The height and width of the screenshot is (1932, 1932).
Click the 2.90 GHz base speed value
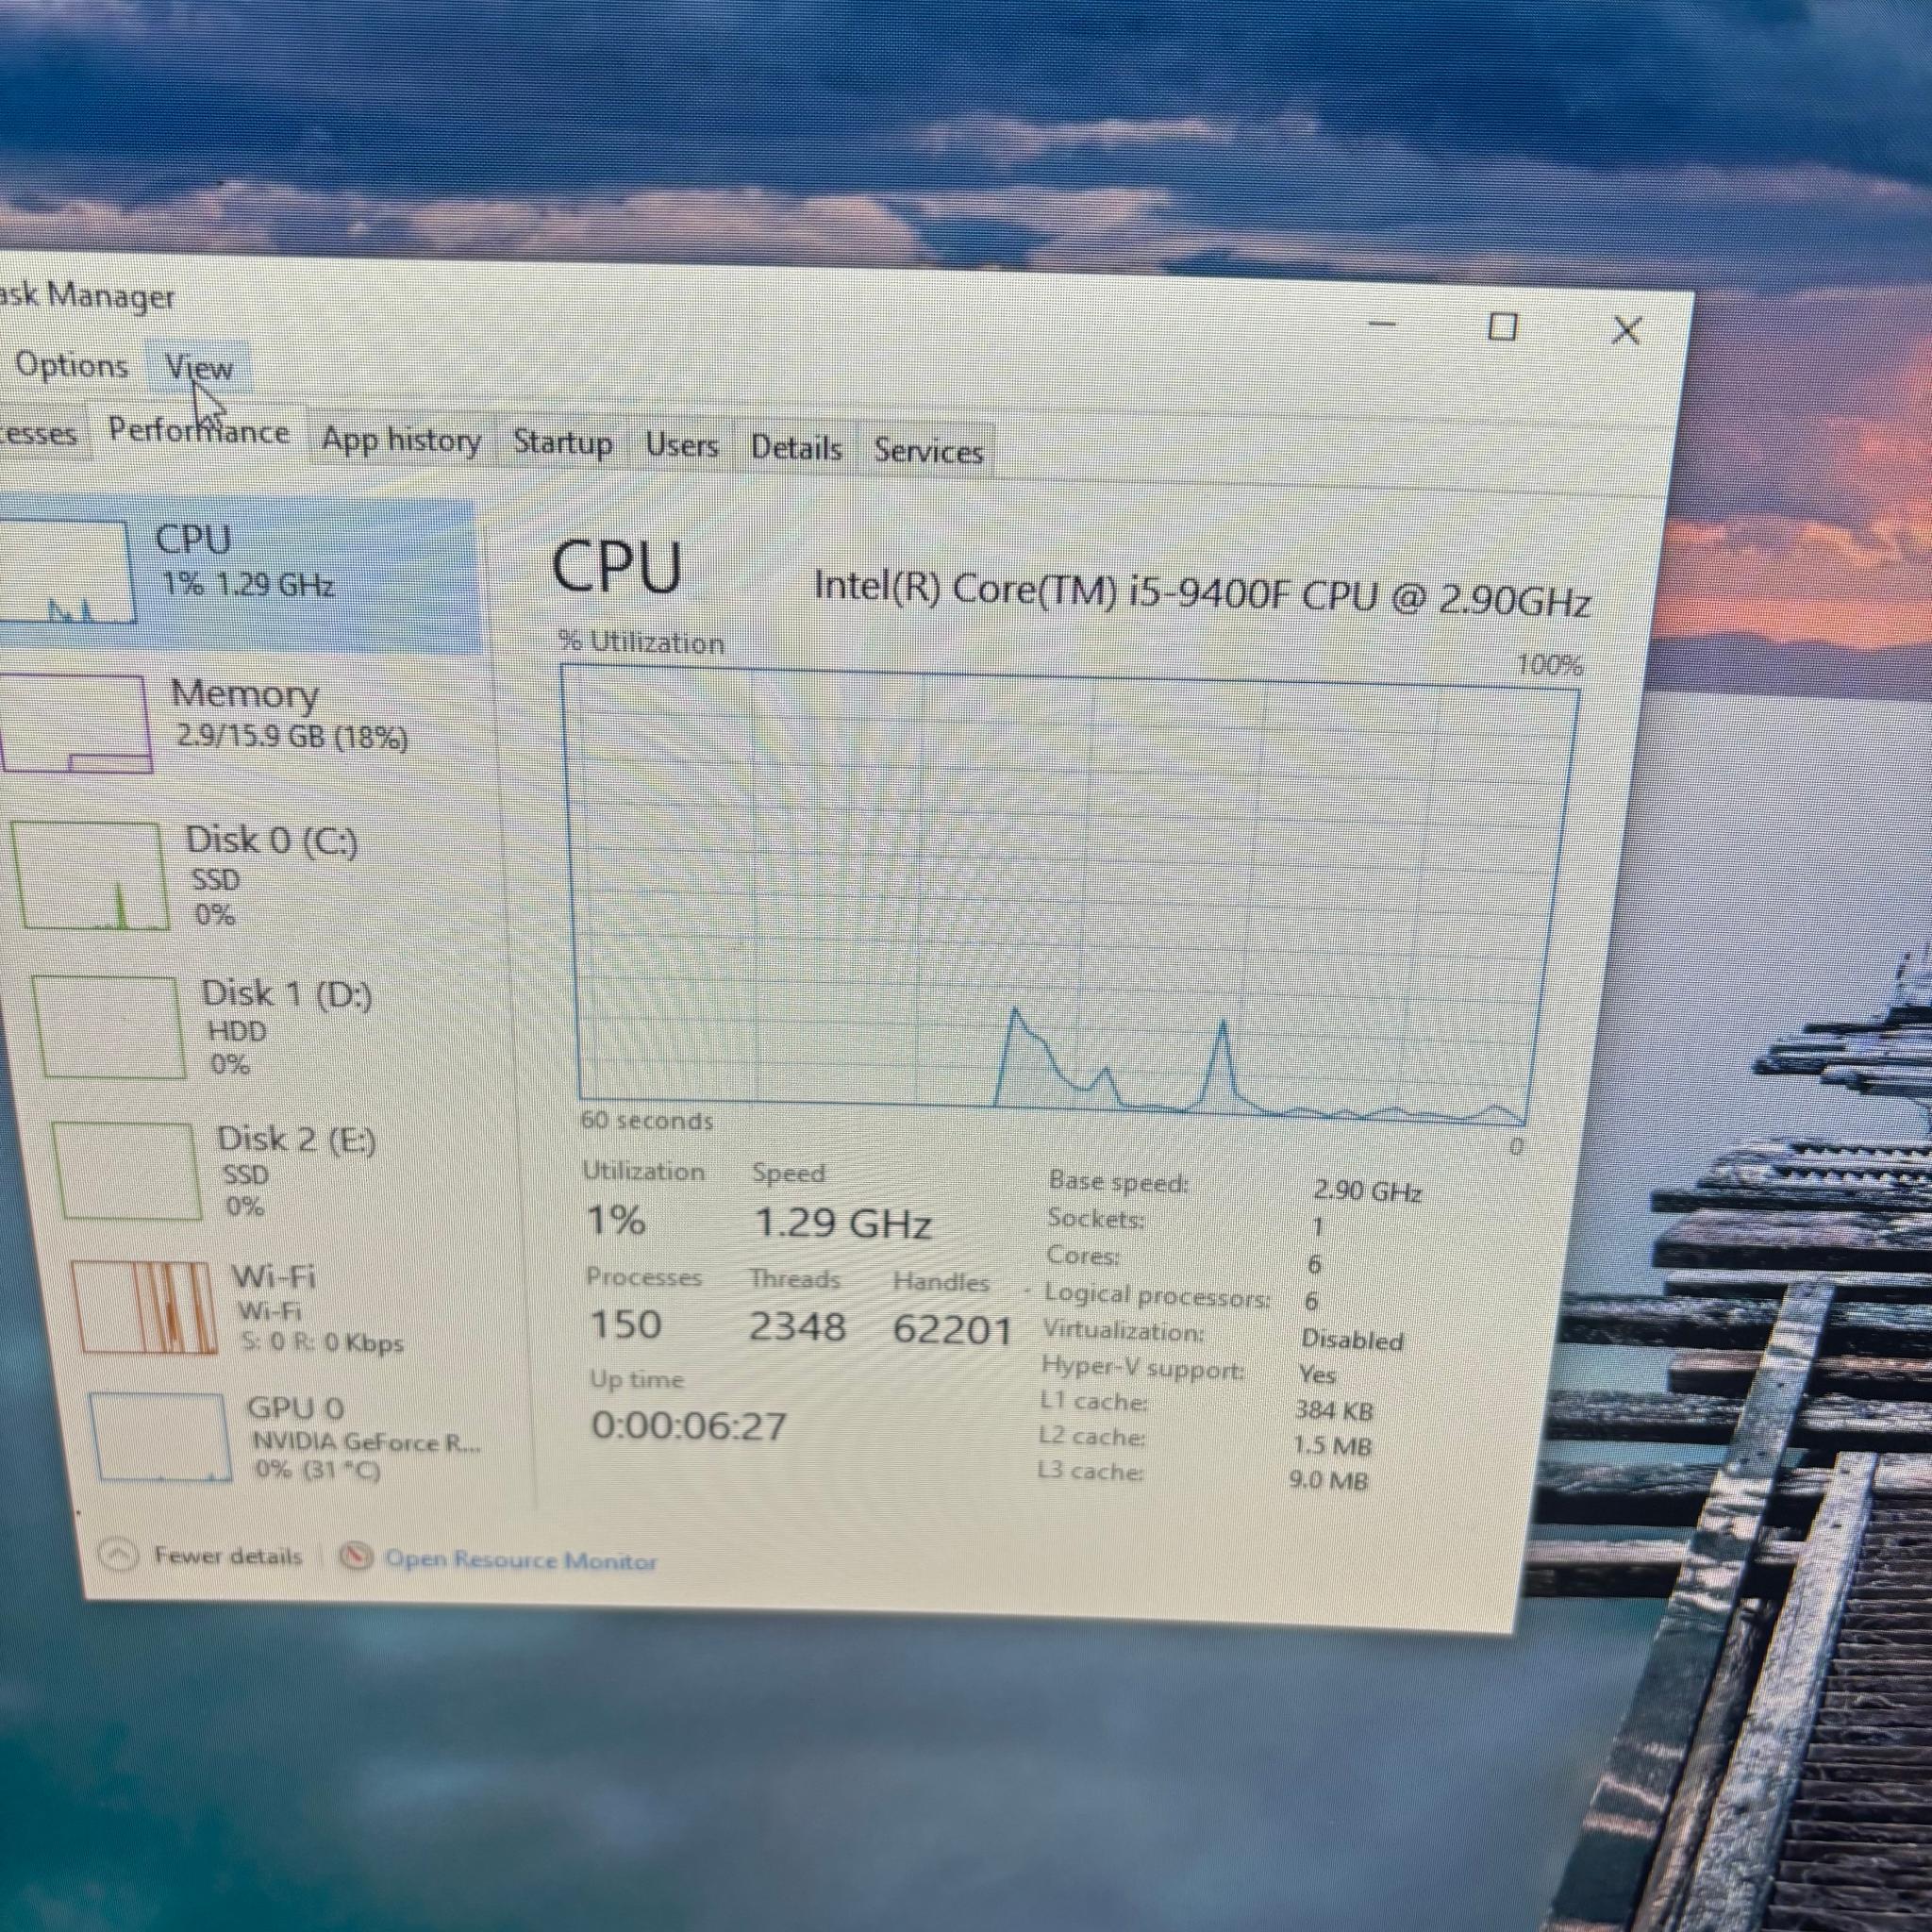click(1367, 1191)
